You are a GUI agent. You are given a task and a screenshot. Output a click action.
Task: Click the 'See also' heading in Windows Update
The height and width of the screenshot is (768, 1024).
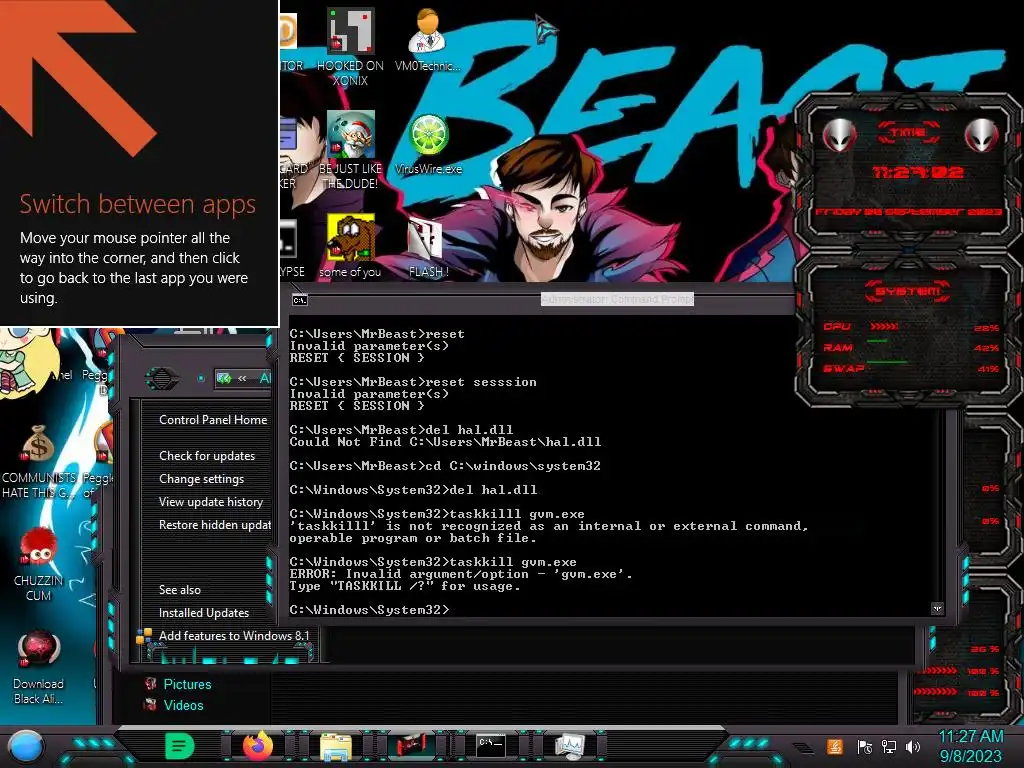point(180,590)
